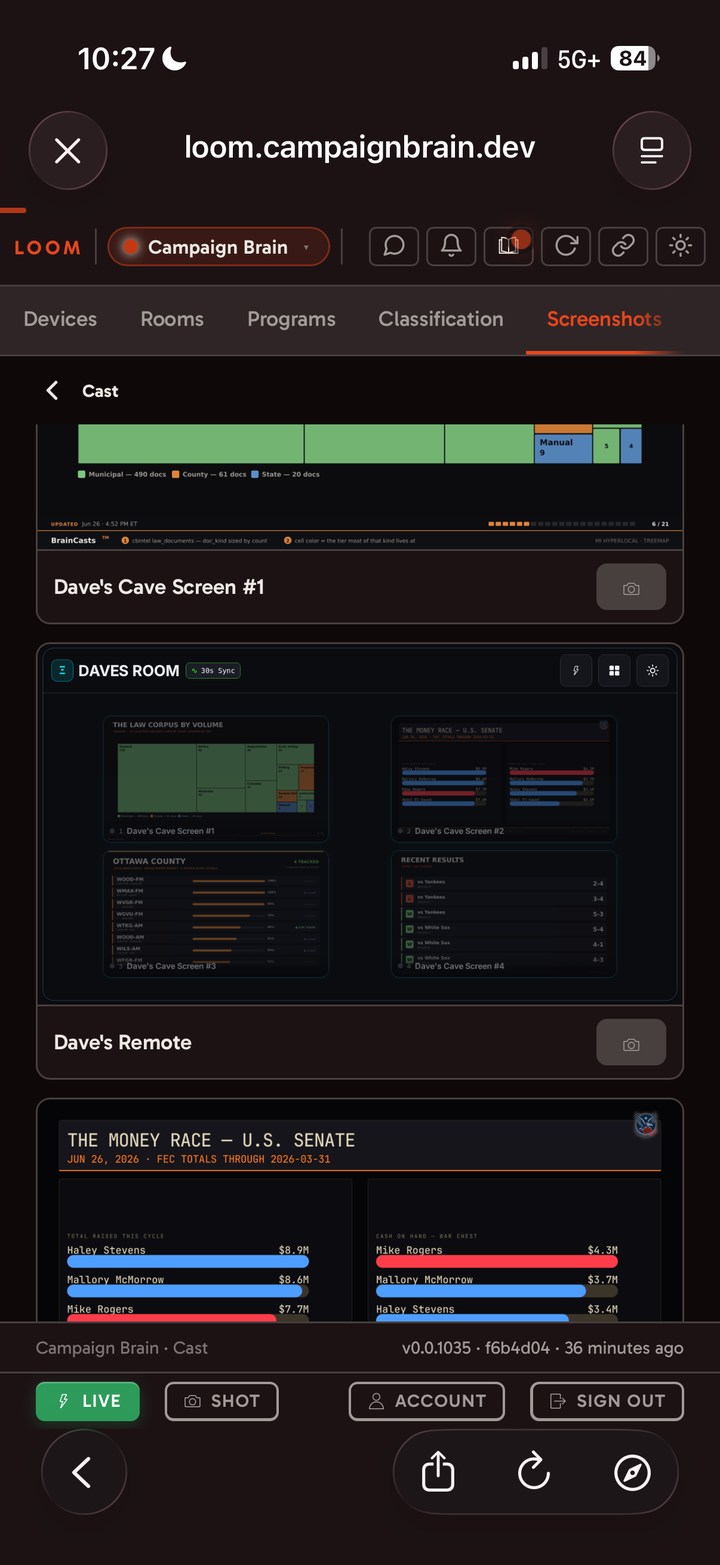
Task: Click the round logo badge on the Money Race card
Action: pyautogui.click(x=646, y=1125)
